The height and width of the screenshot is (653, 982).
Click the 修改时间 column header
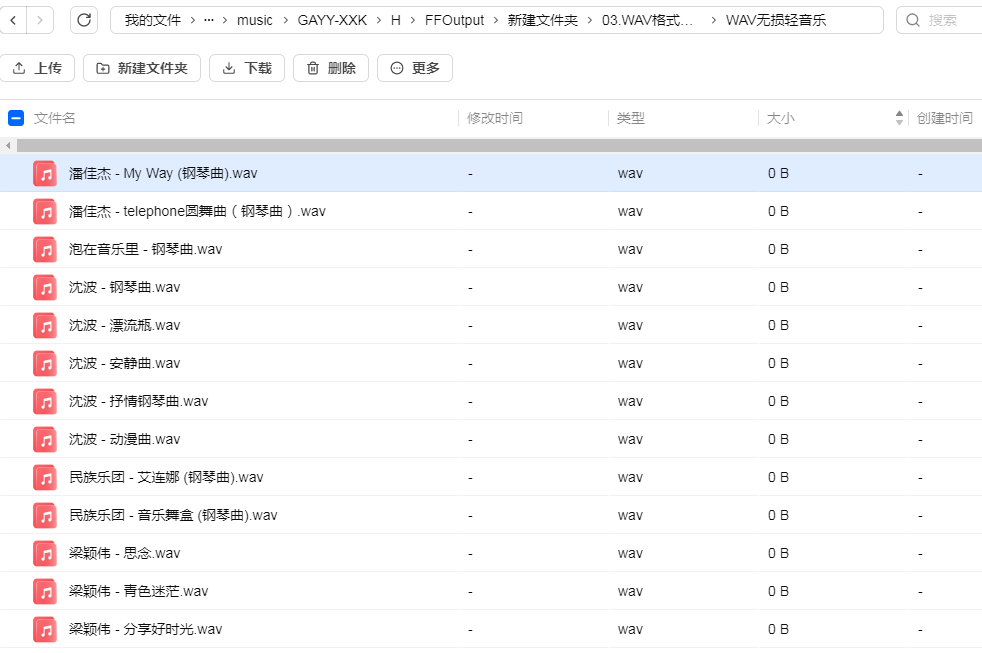coord(495,118)
